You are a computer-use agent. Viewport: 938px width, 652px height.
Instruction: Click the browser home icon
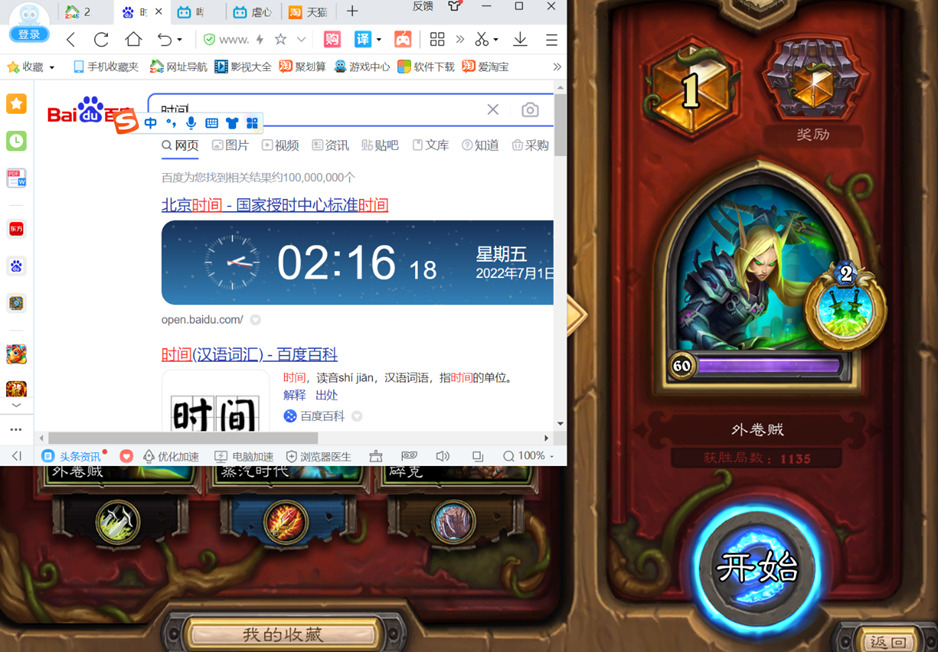click(x=133, y=40)
